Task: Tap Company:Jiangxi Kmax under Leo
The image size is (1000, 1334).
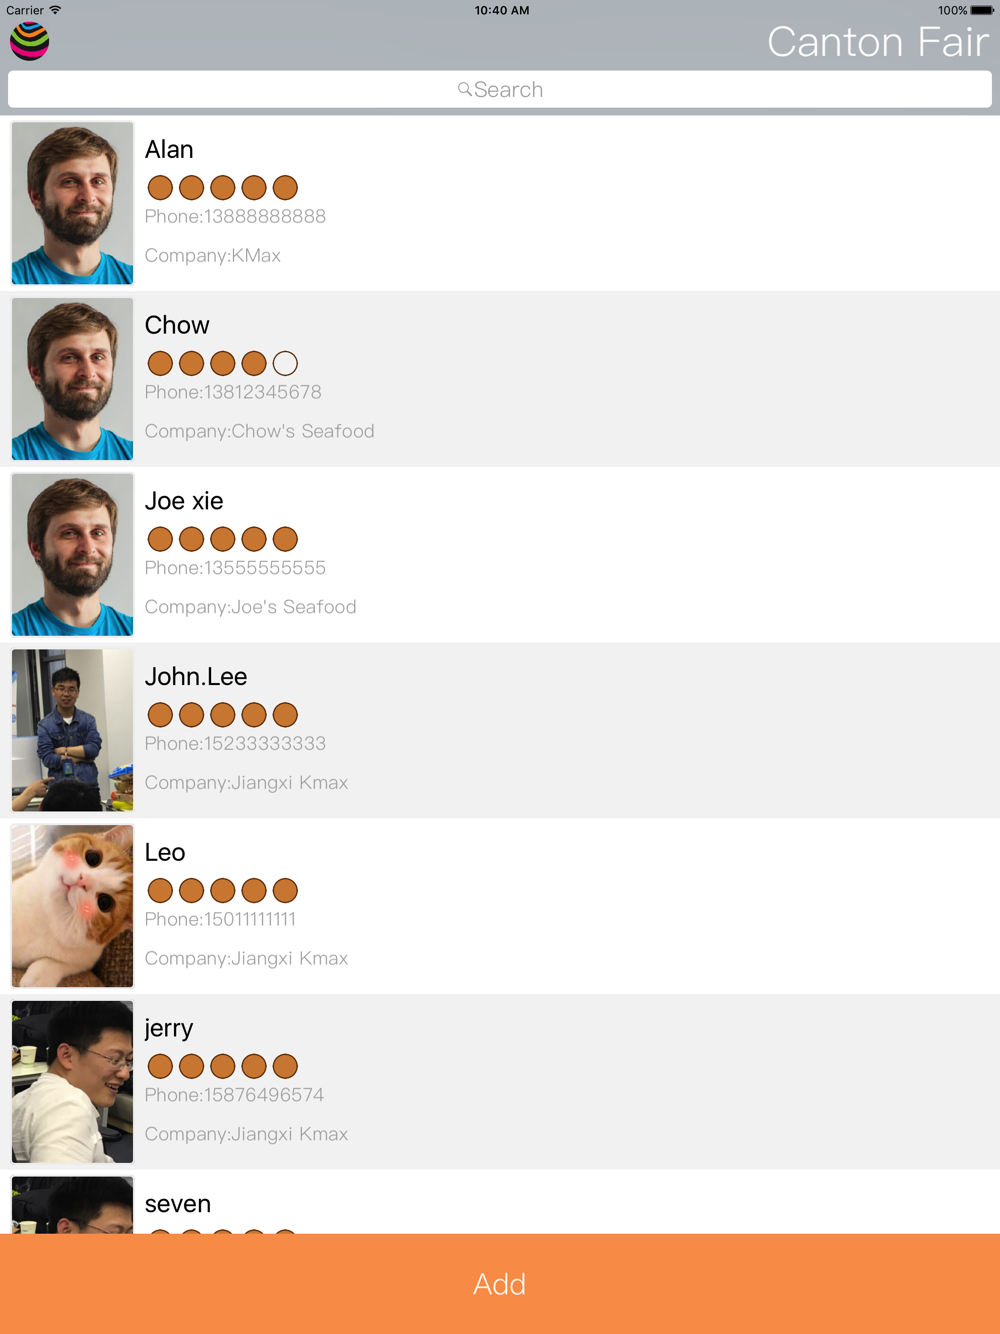Action: (x=246, y=958)
